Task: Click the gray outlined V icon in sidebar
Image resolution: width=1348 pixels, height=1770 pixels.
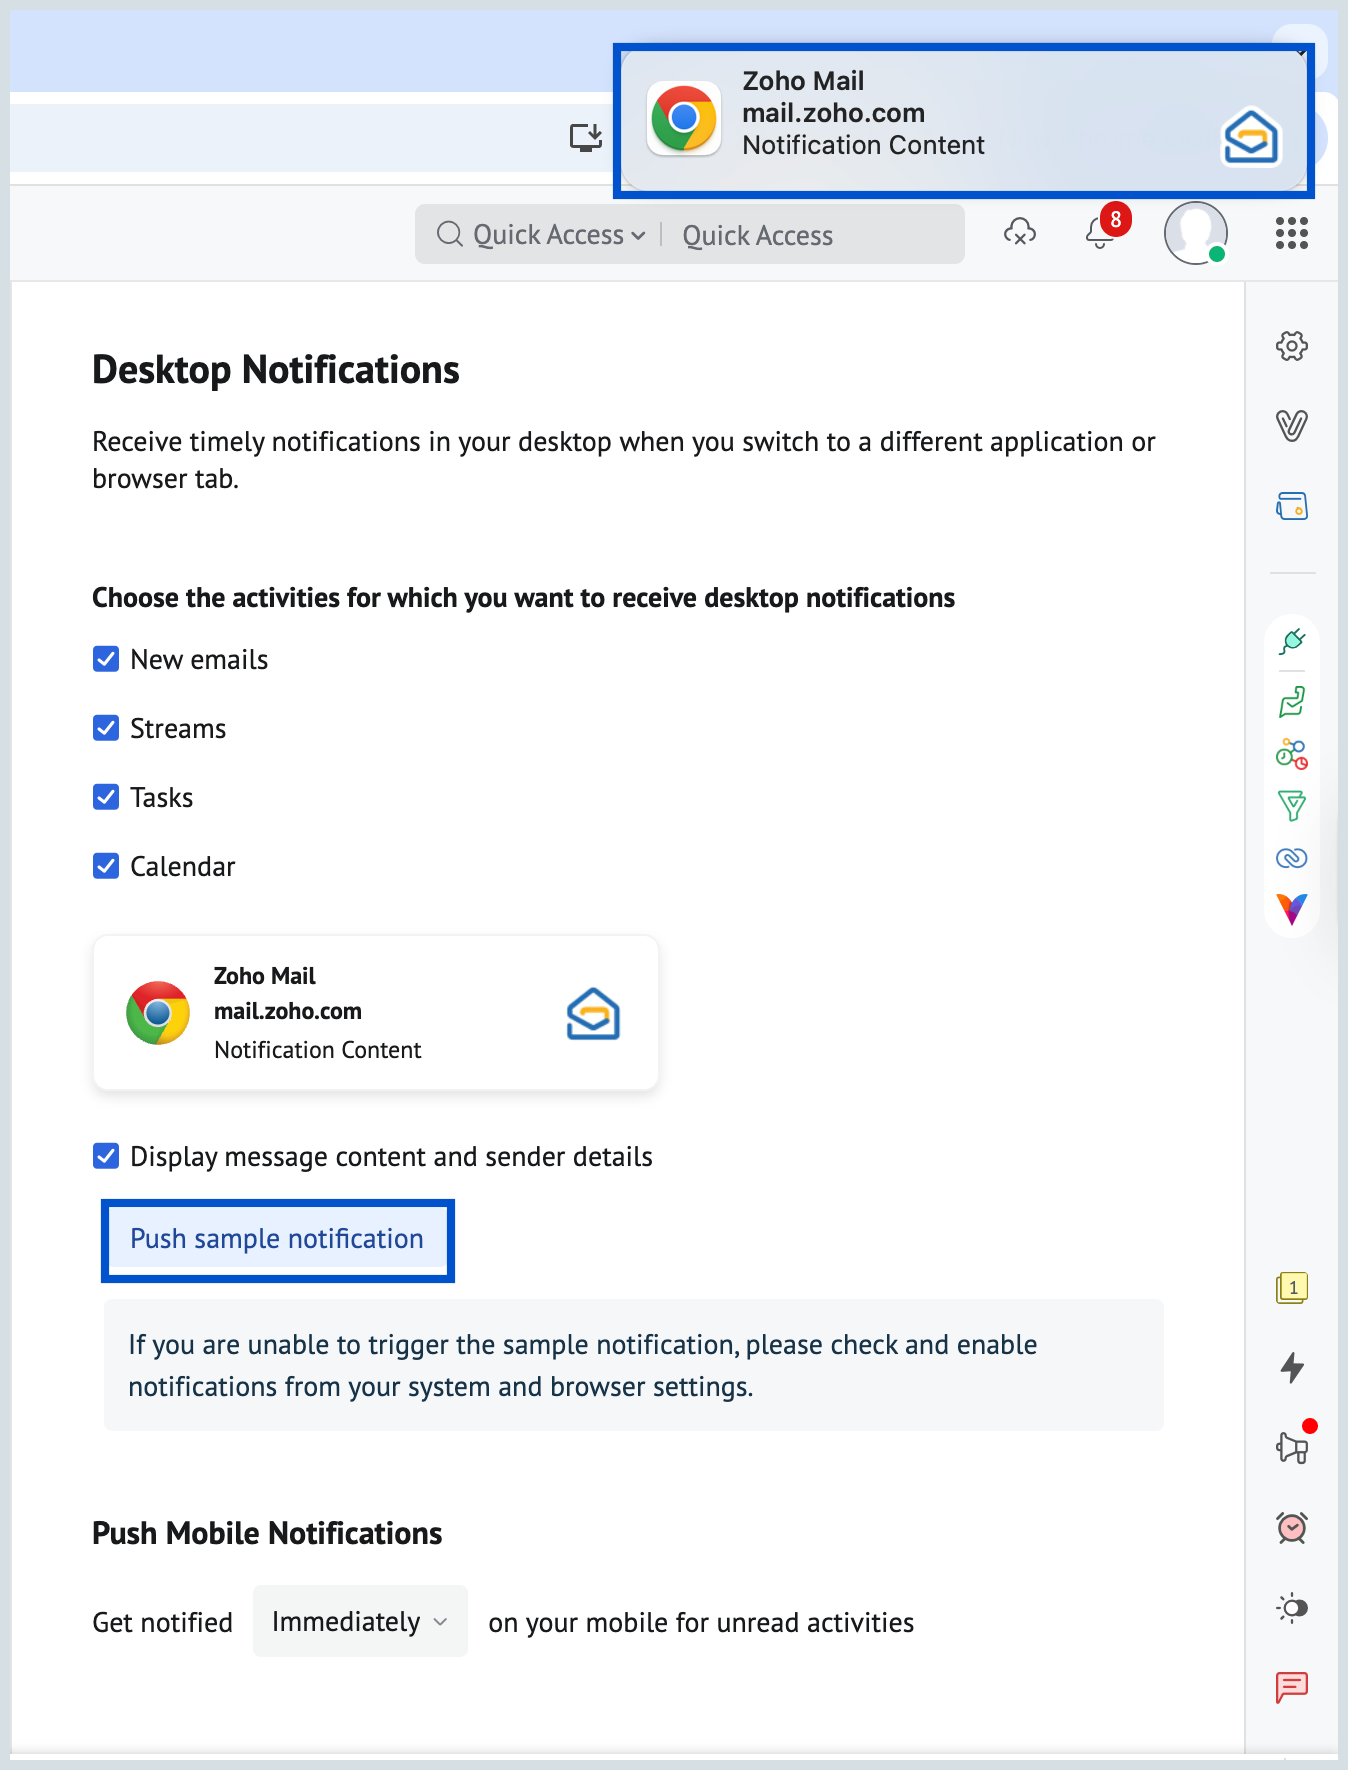Action: (1292, 426)
